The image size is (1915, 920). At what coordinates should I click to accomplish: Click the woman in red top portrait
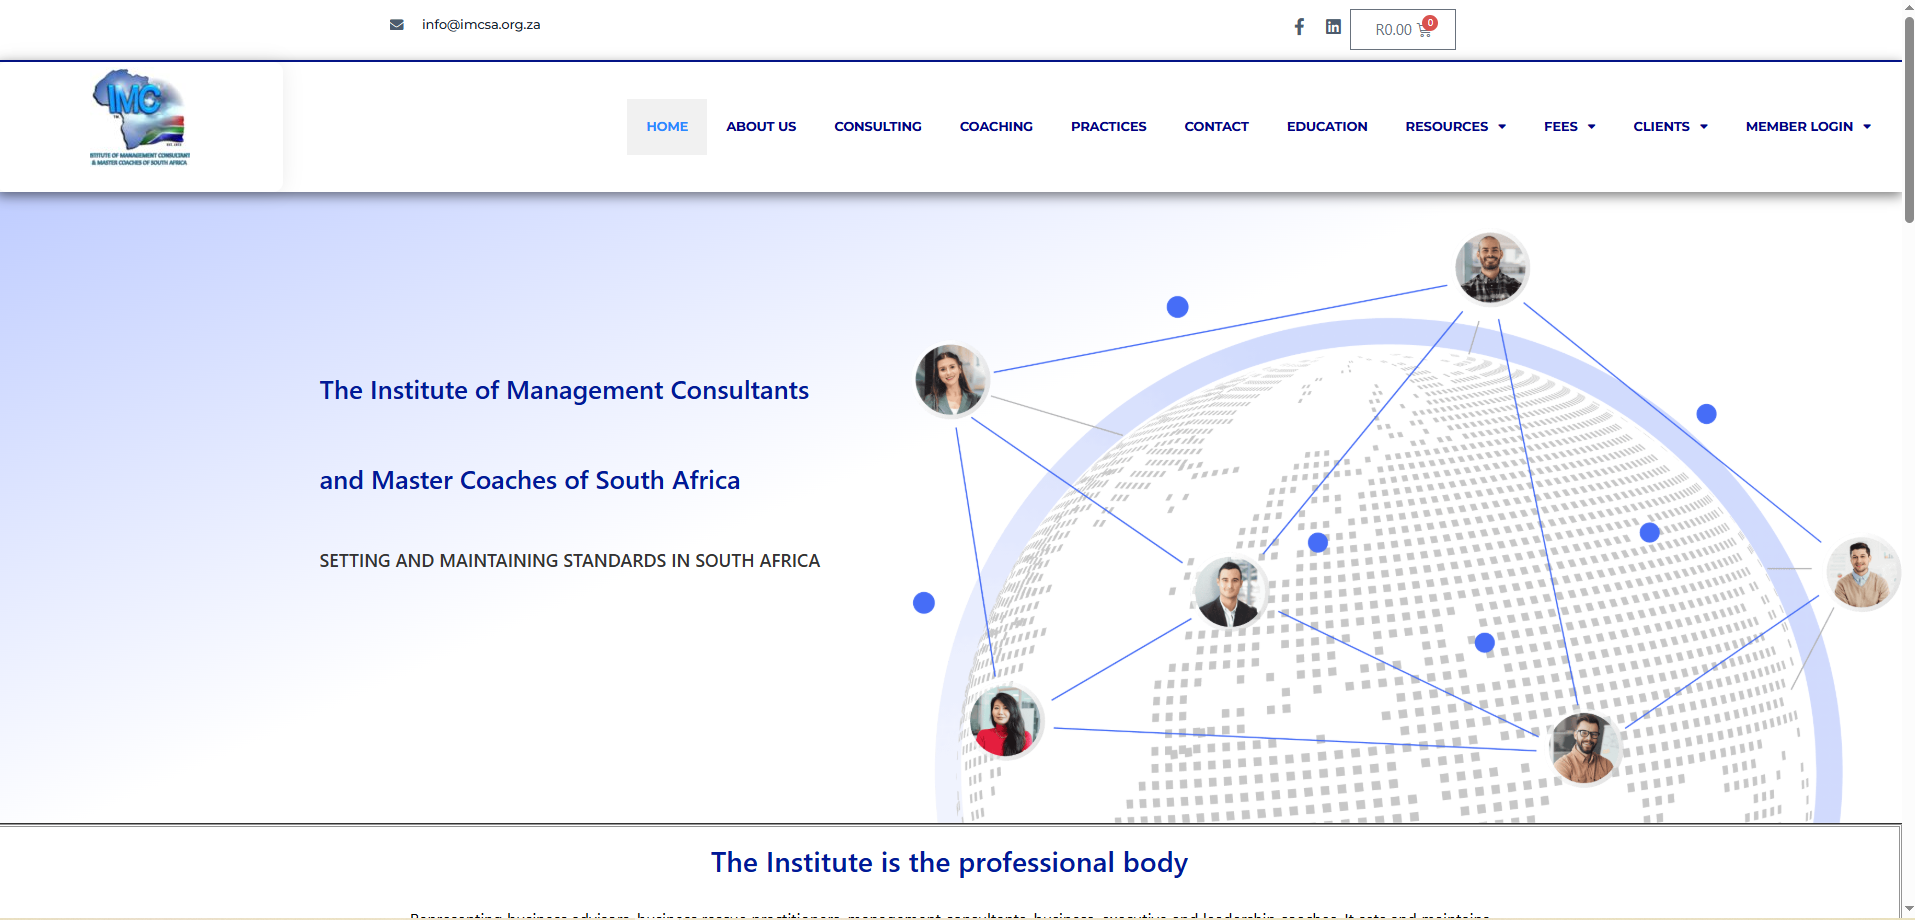(x=1005, y=721)
